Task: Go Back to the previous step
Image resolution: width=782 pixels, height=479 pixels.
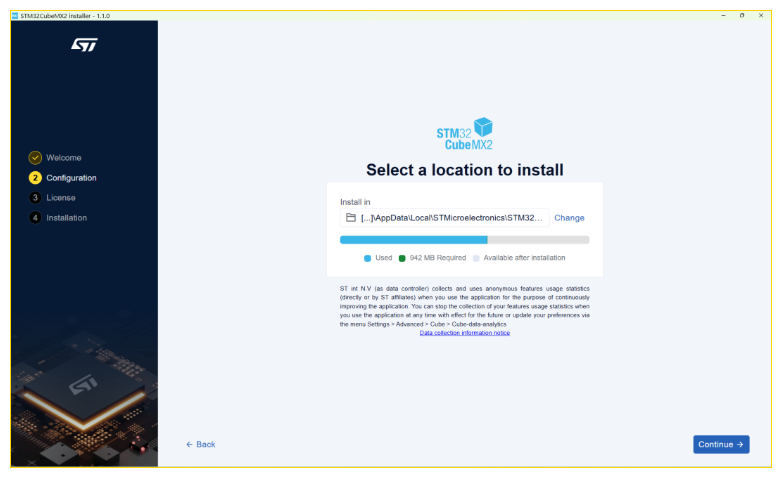Action: (200, 444)
